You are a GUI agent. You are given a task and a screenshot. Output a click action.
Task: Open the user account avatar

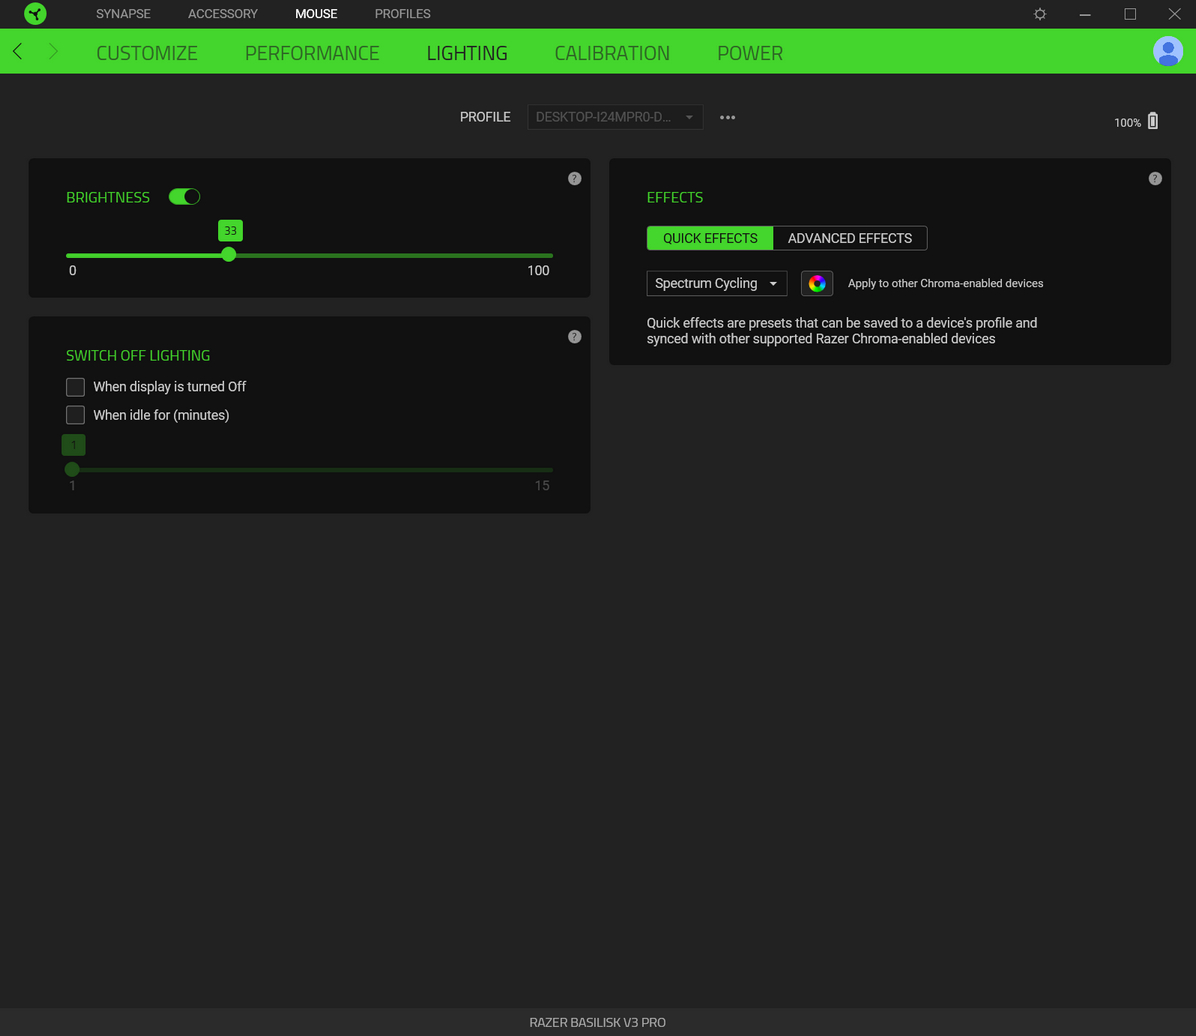click(1168, 52)
